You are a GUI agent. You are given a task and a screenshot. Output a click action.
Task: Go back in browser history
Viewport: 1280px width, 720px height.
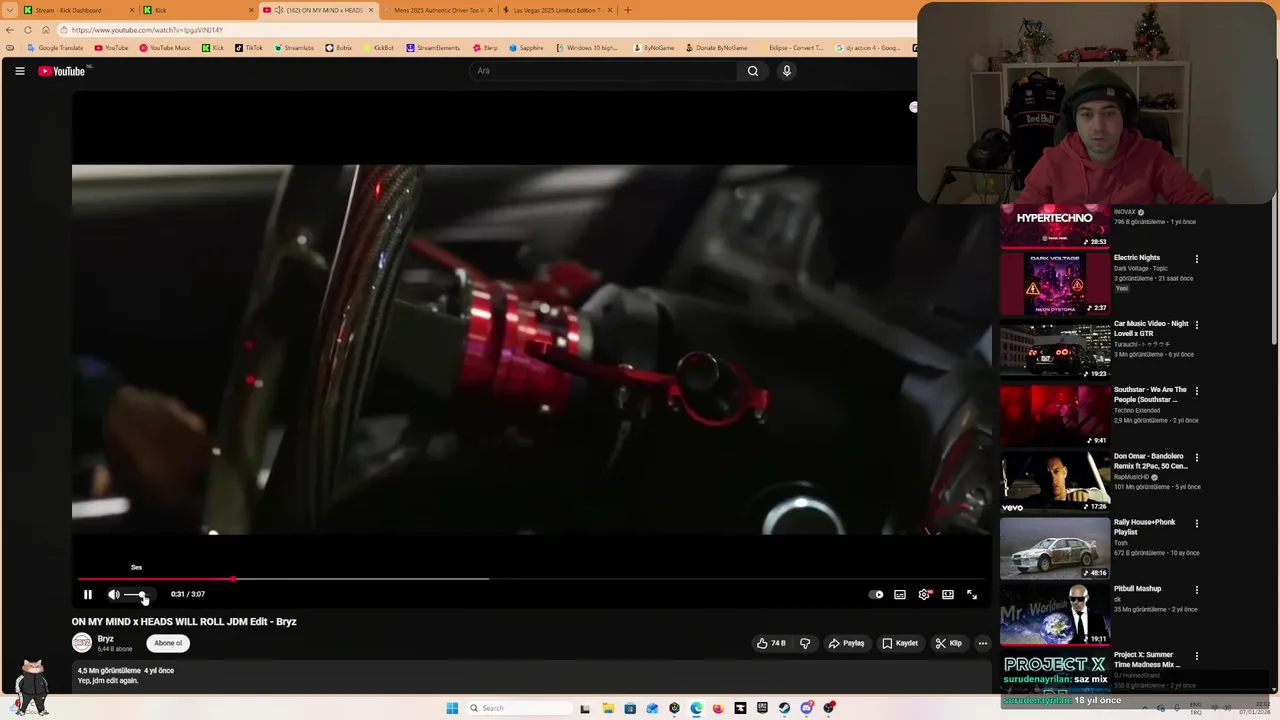[10, 30]
